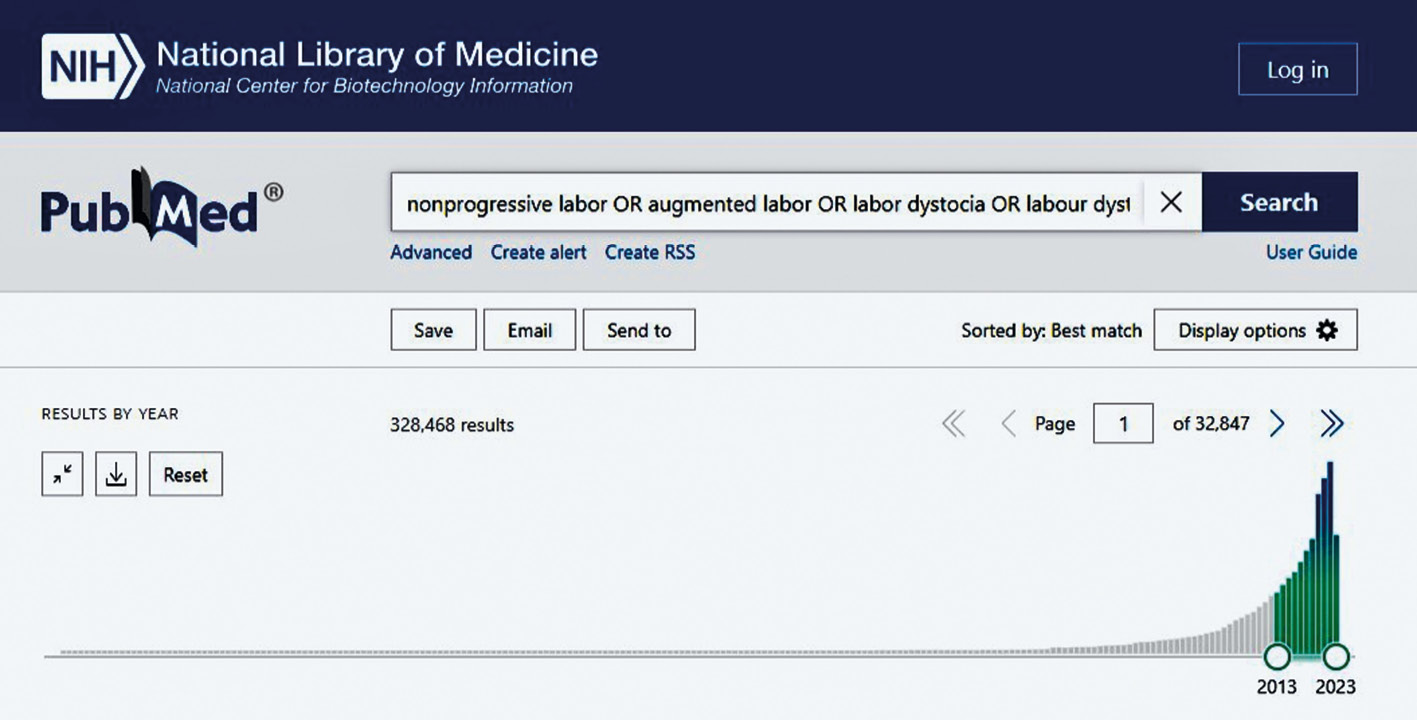Click the Create alert link
The image size is (1417, 720).
point(538,253)
